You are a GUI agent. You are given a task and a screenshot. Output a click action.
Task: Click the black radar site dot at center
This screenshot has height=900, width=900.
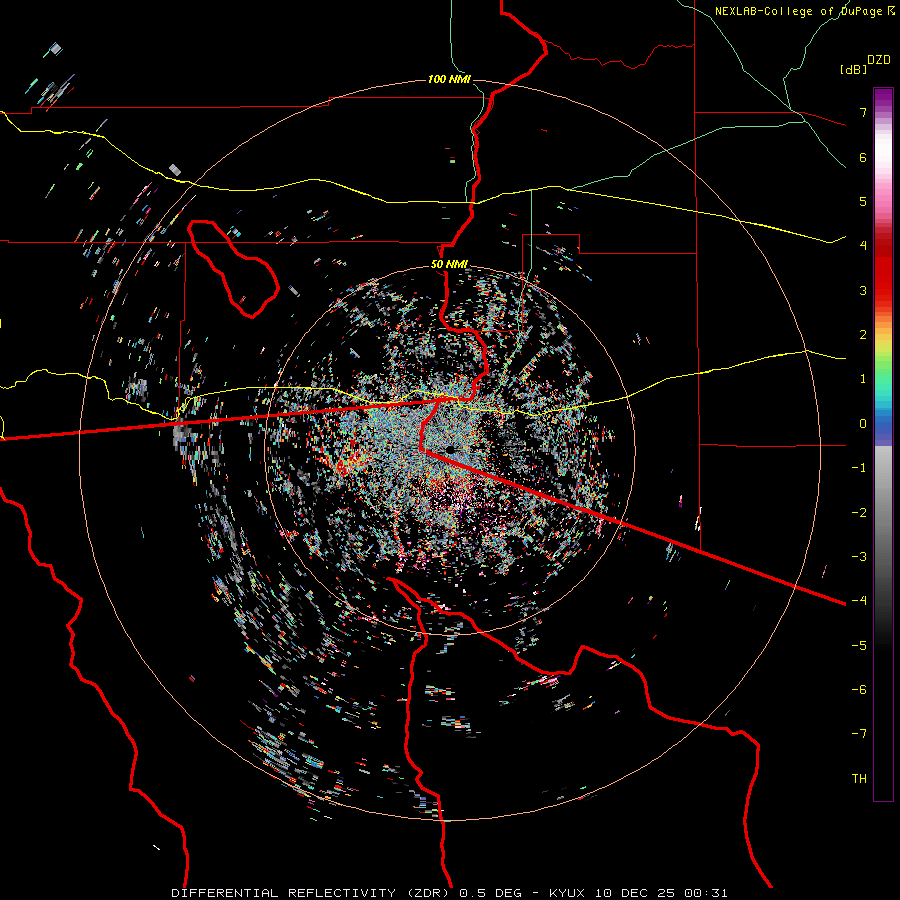(x=451, y=449)
